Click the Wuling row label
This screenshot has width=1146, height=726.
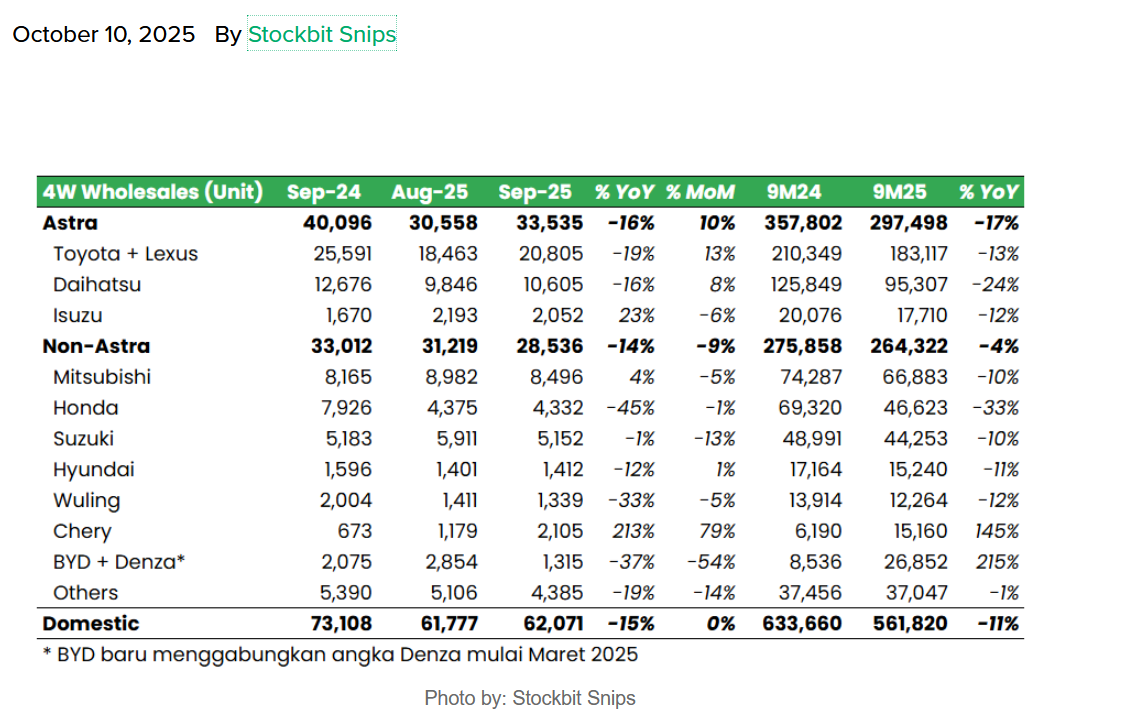pyautogui.click(x=86, y=500)
